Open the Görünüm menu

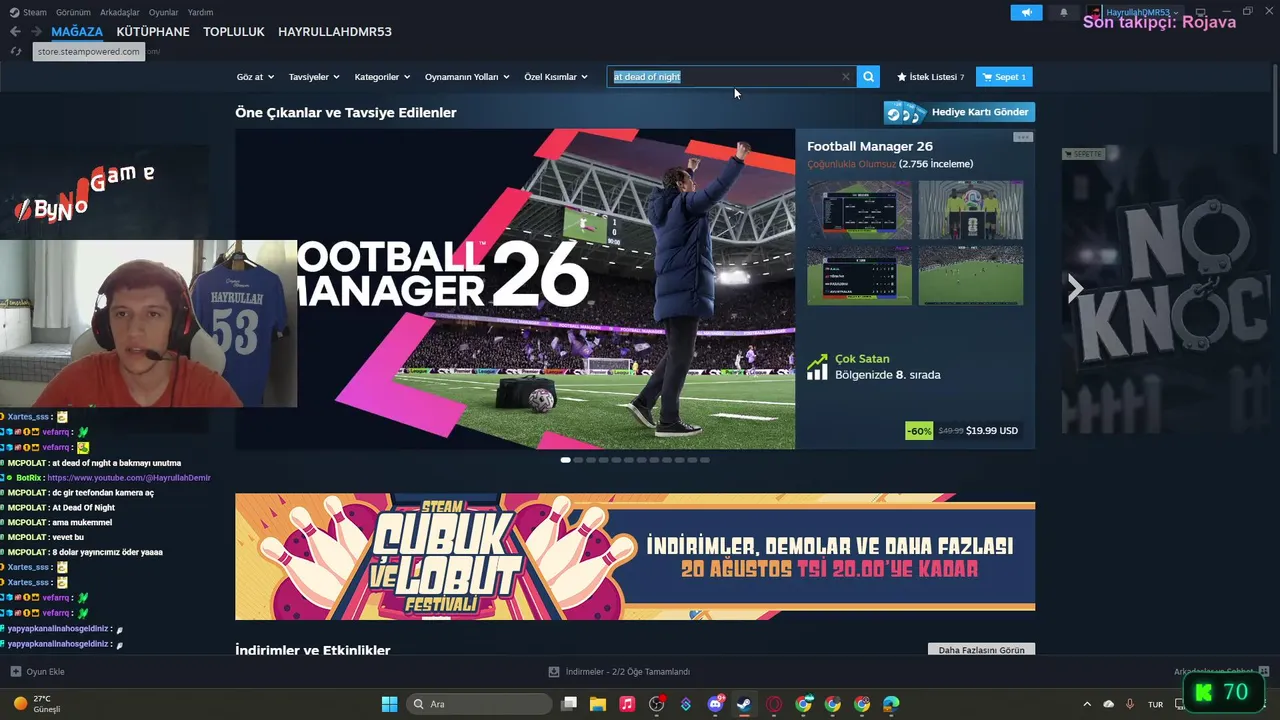73,12
